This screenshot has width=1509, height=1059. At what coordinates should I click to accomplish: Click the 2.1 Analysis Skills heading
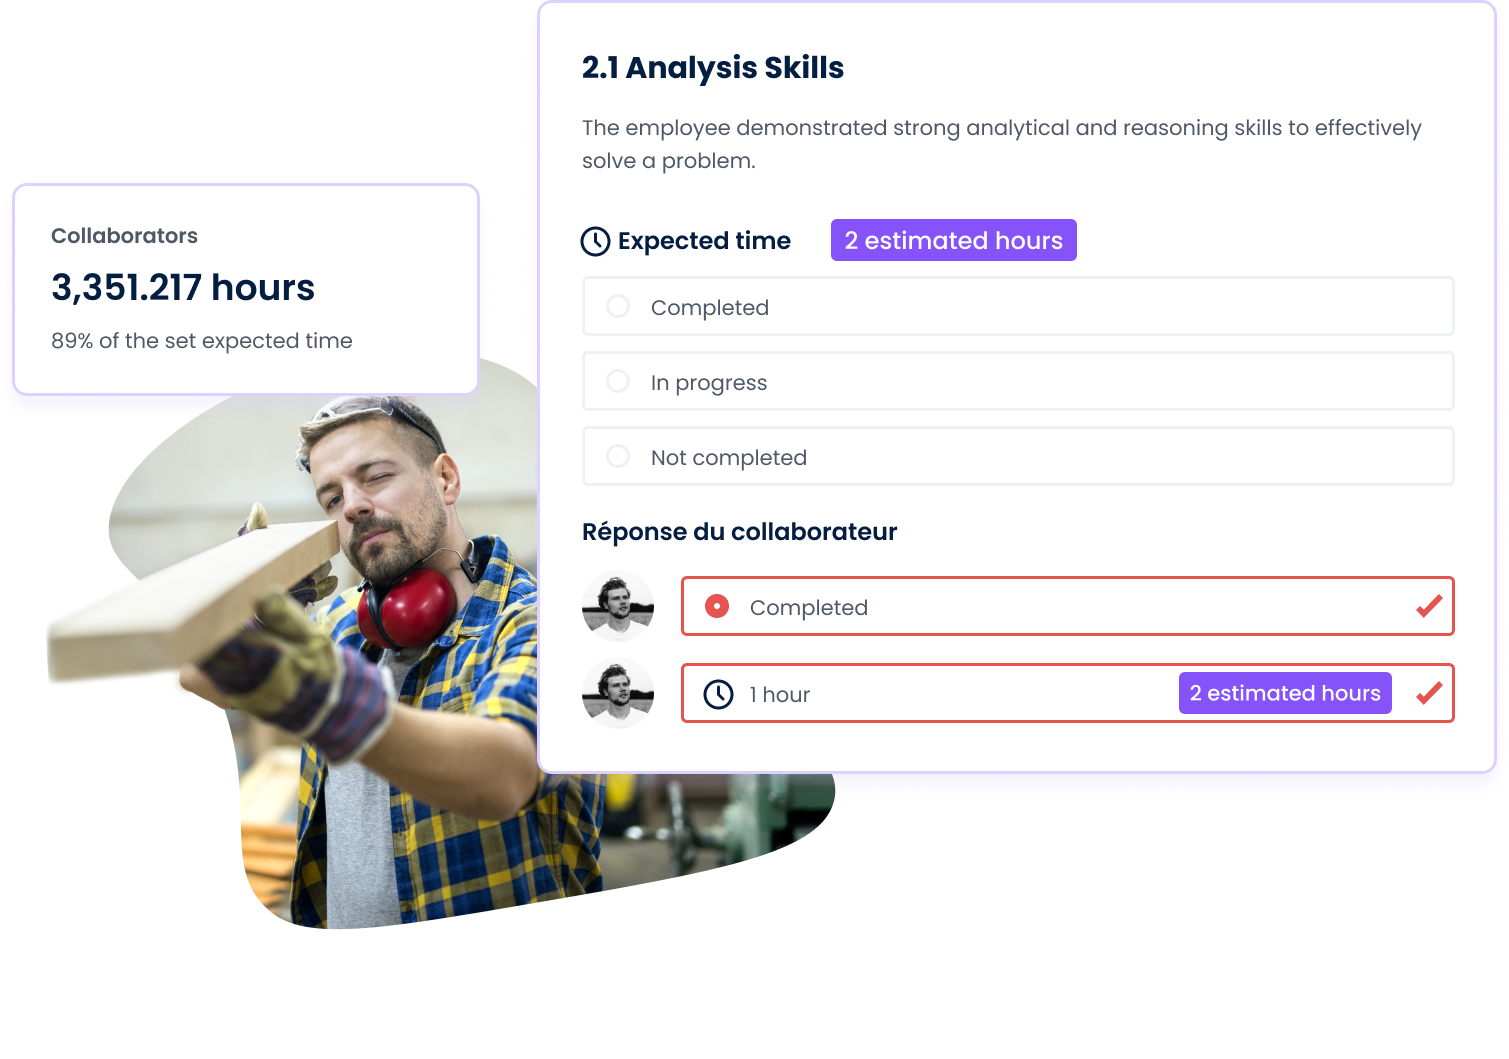pos(713,67)
